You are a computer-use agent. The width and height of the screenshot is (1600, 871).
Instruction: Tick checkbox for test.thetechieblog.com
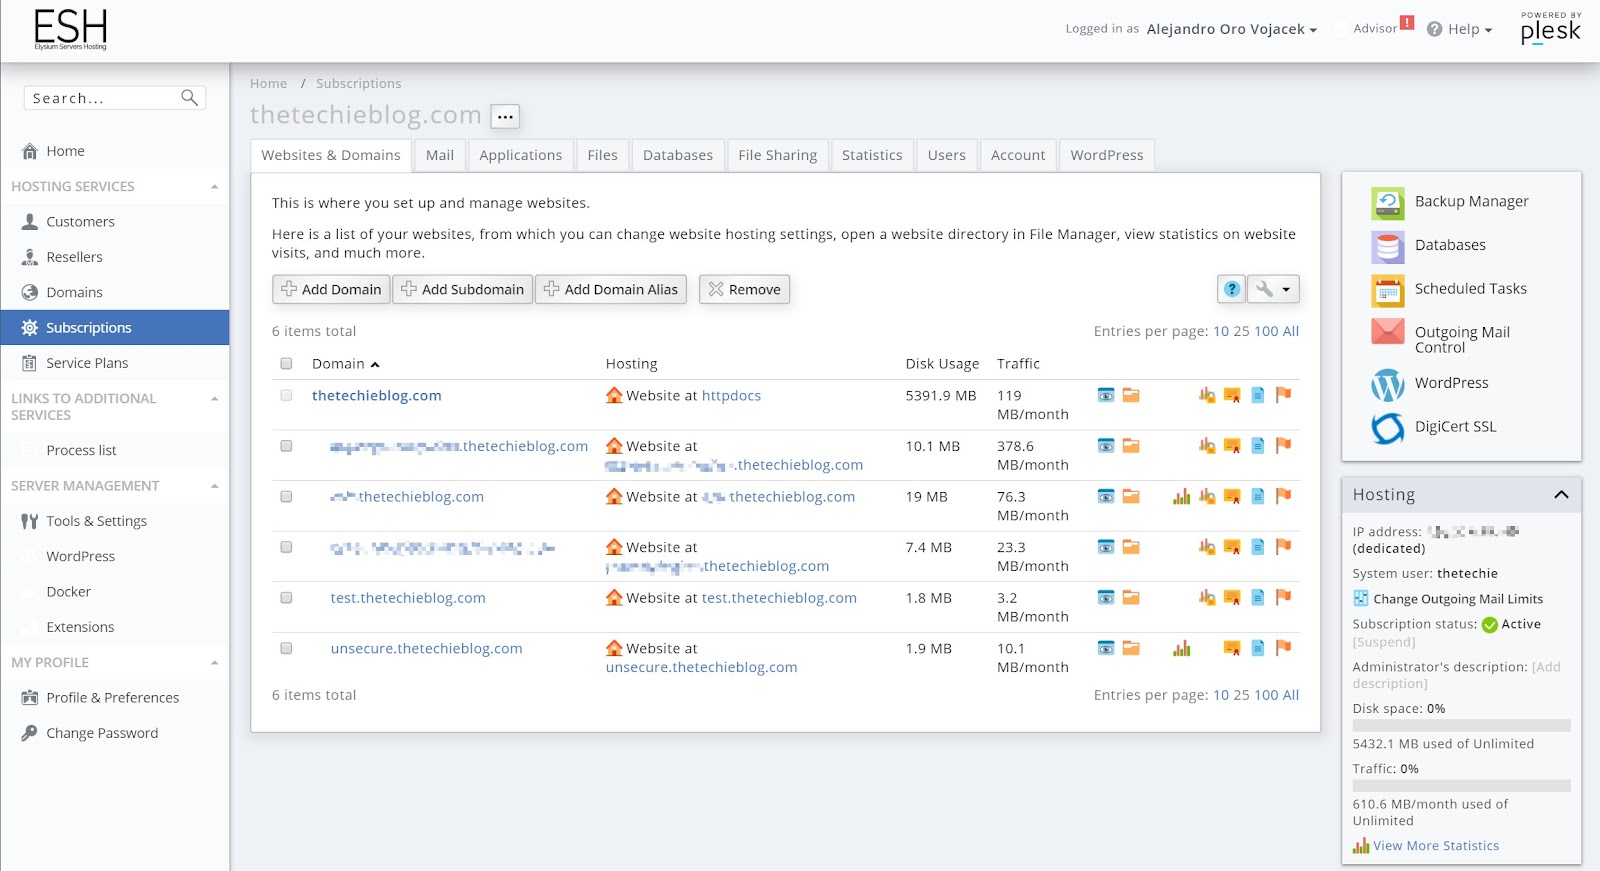click(286, 598)
